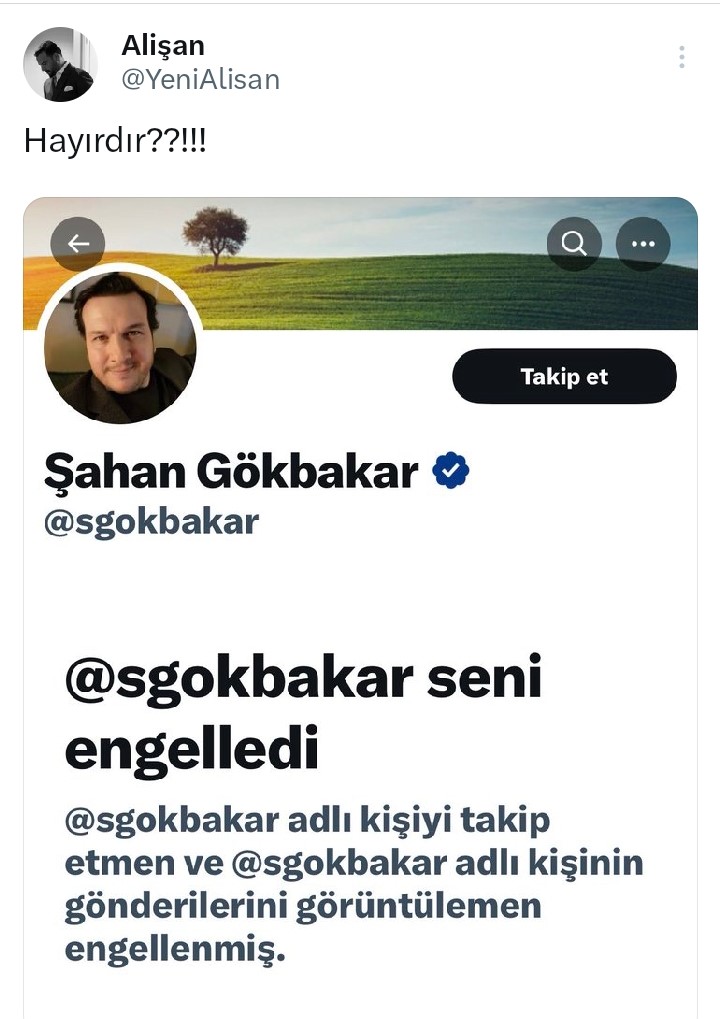This screenshot has width=720, height=1019.
Task: Click the Şahan Gökbakar profile name
Action: coord(231,472)
